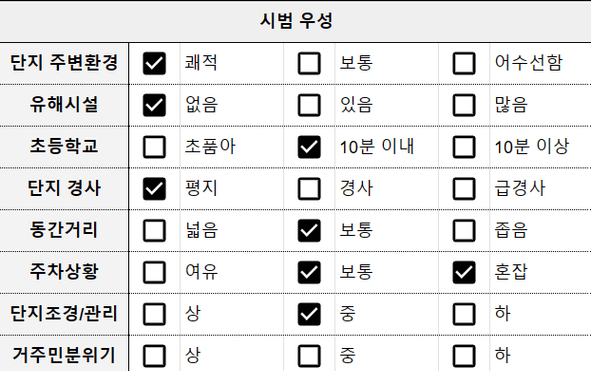Uncheck 10분 이내 for 초등학교

309,147
